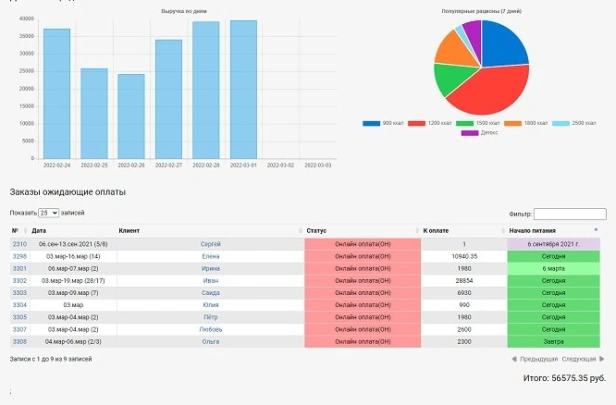Go to Предыдущая page
Screen dimensions: 616x405
click(535, 359)
